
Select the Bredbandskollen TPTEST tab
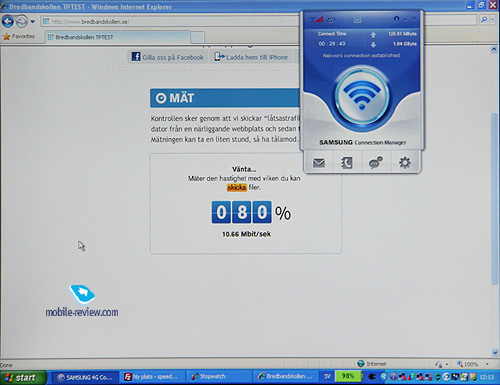click(x=117, y=37)
